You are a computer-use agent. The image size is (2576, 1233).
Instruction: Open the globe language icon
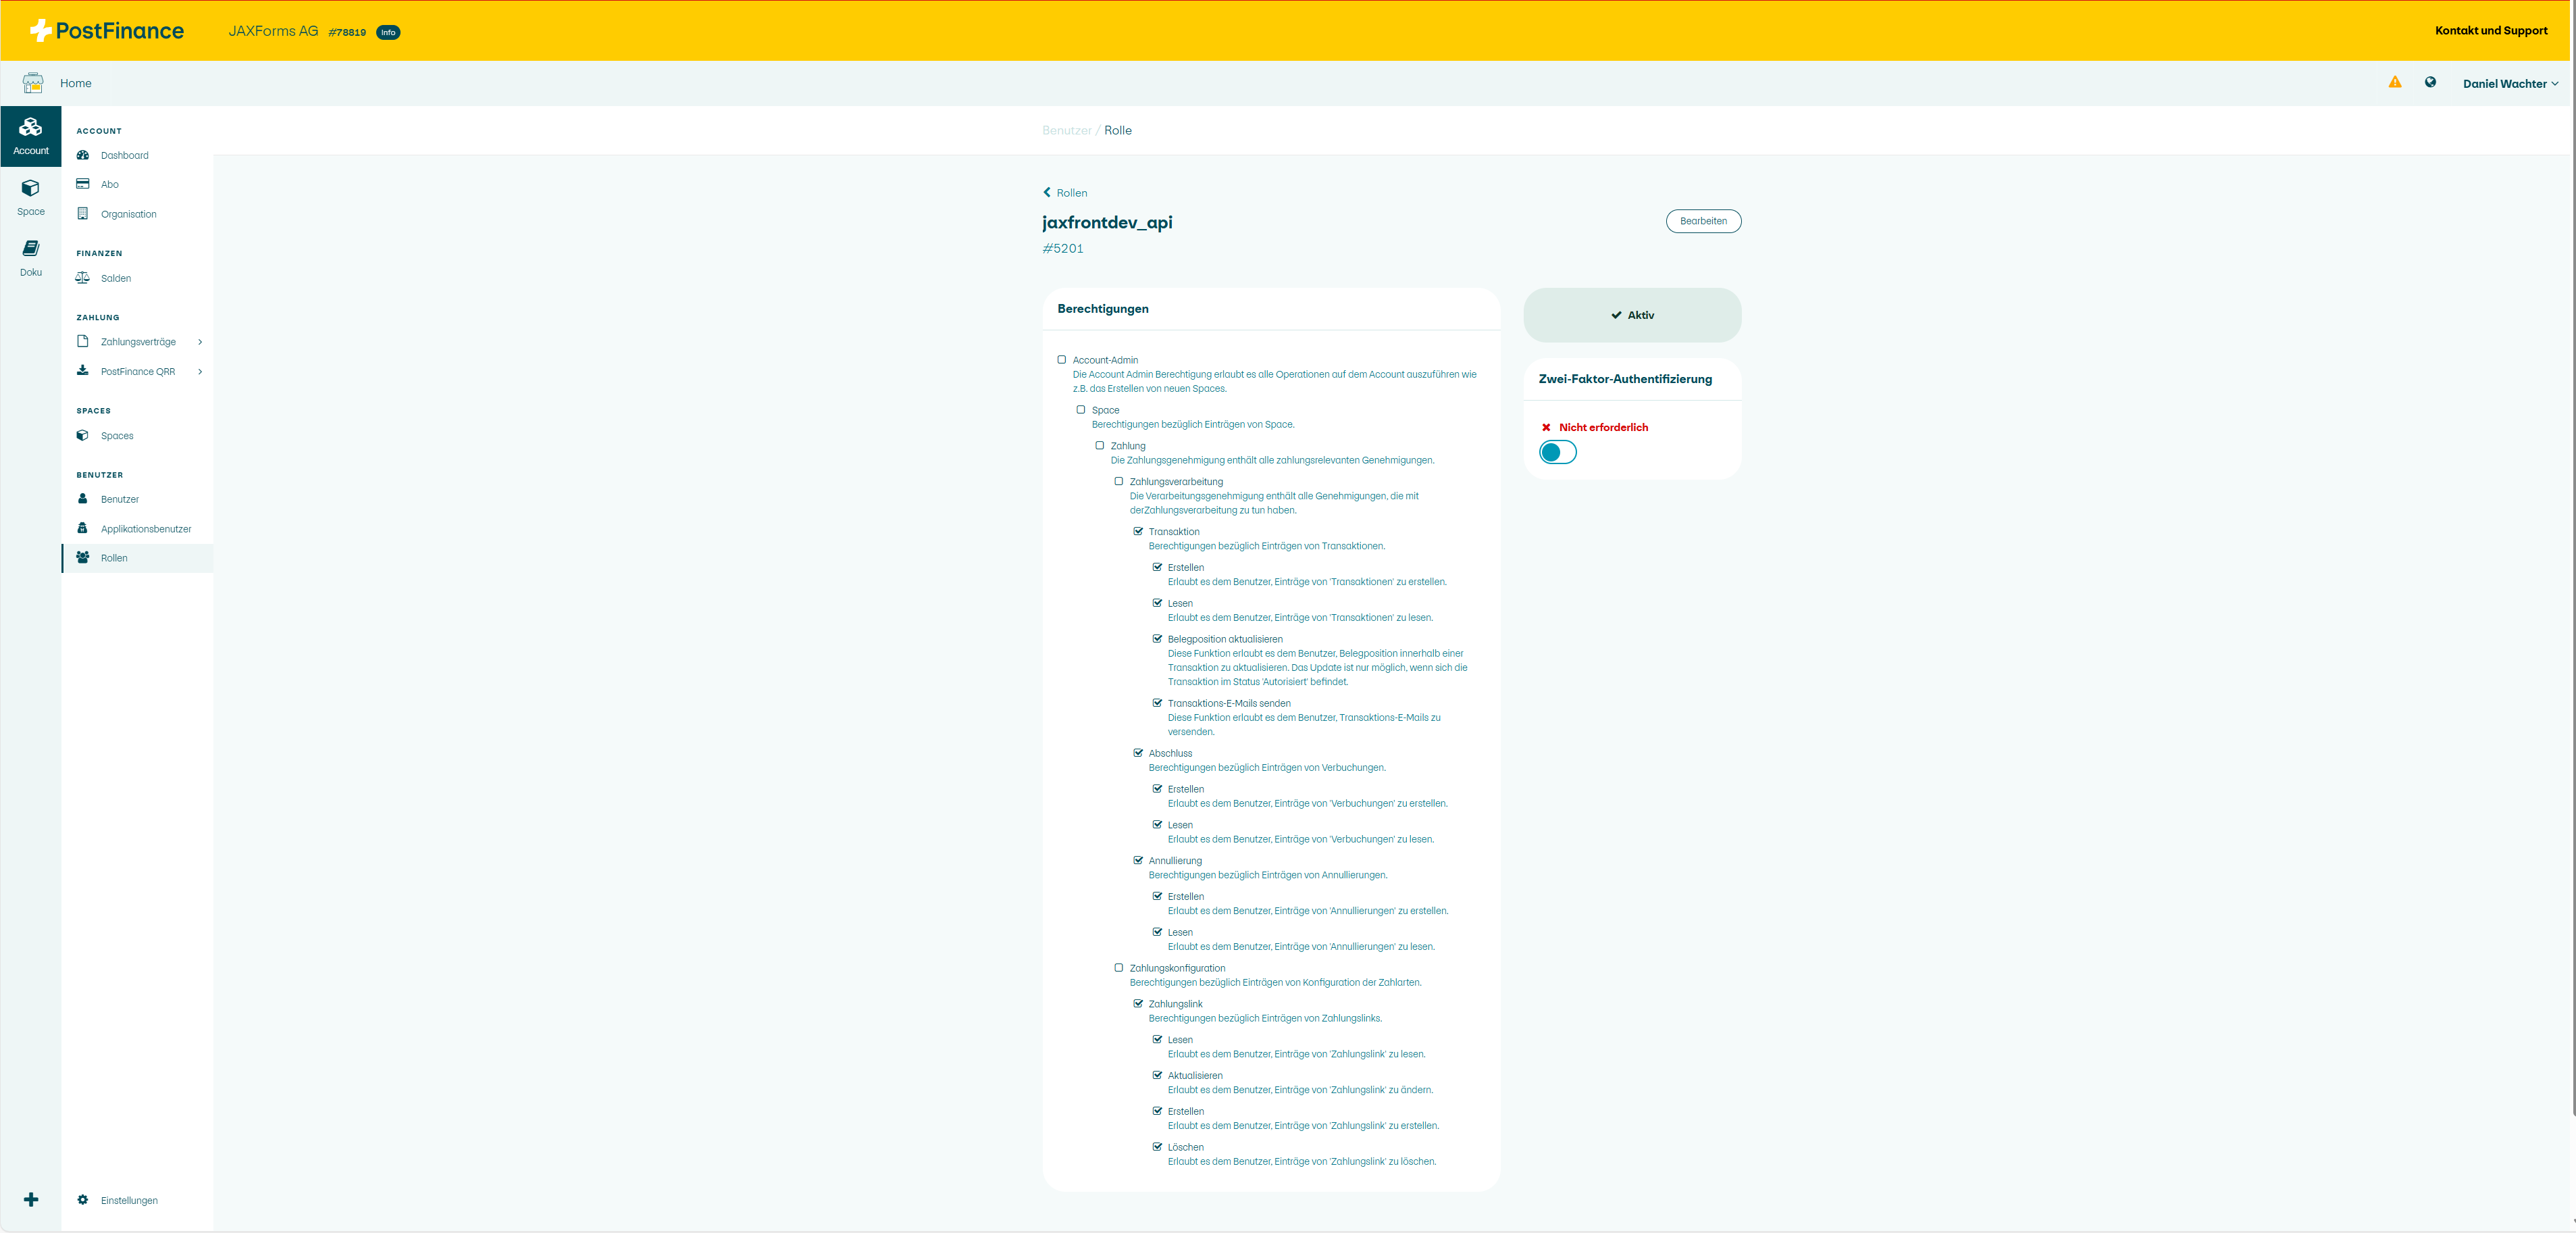click(2430, 82)
